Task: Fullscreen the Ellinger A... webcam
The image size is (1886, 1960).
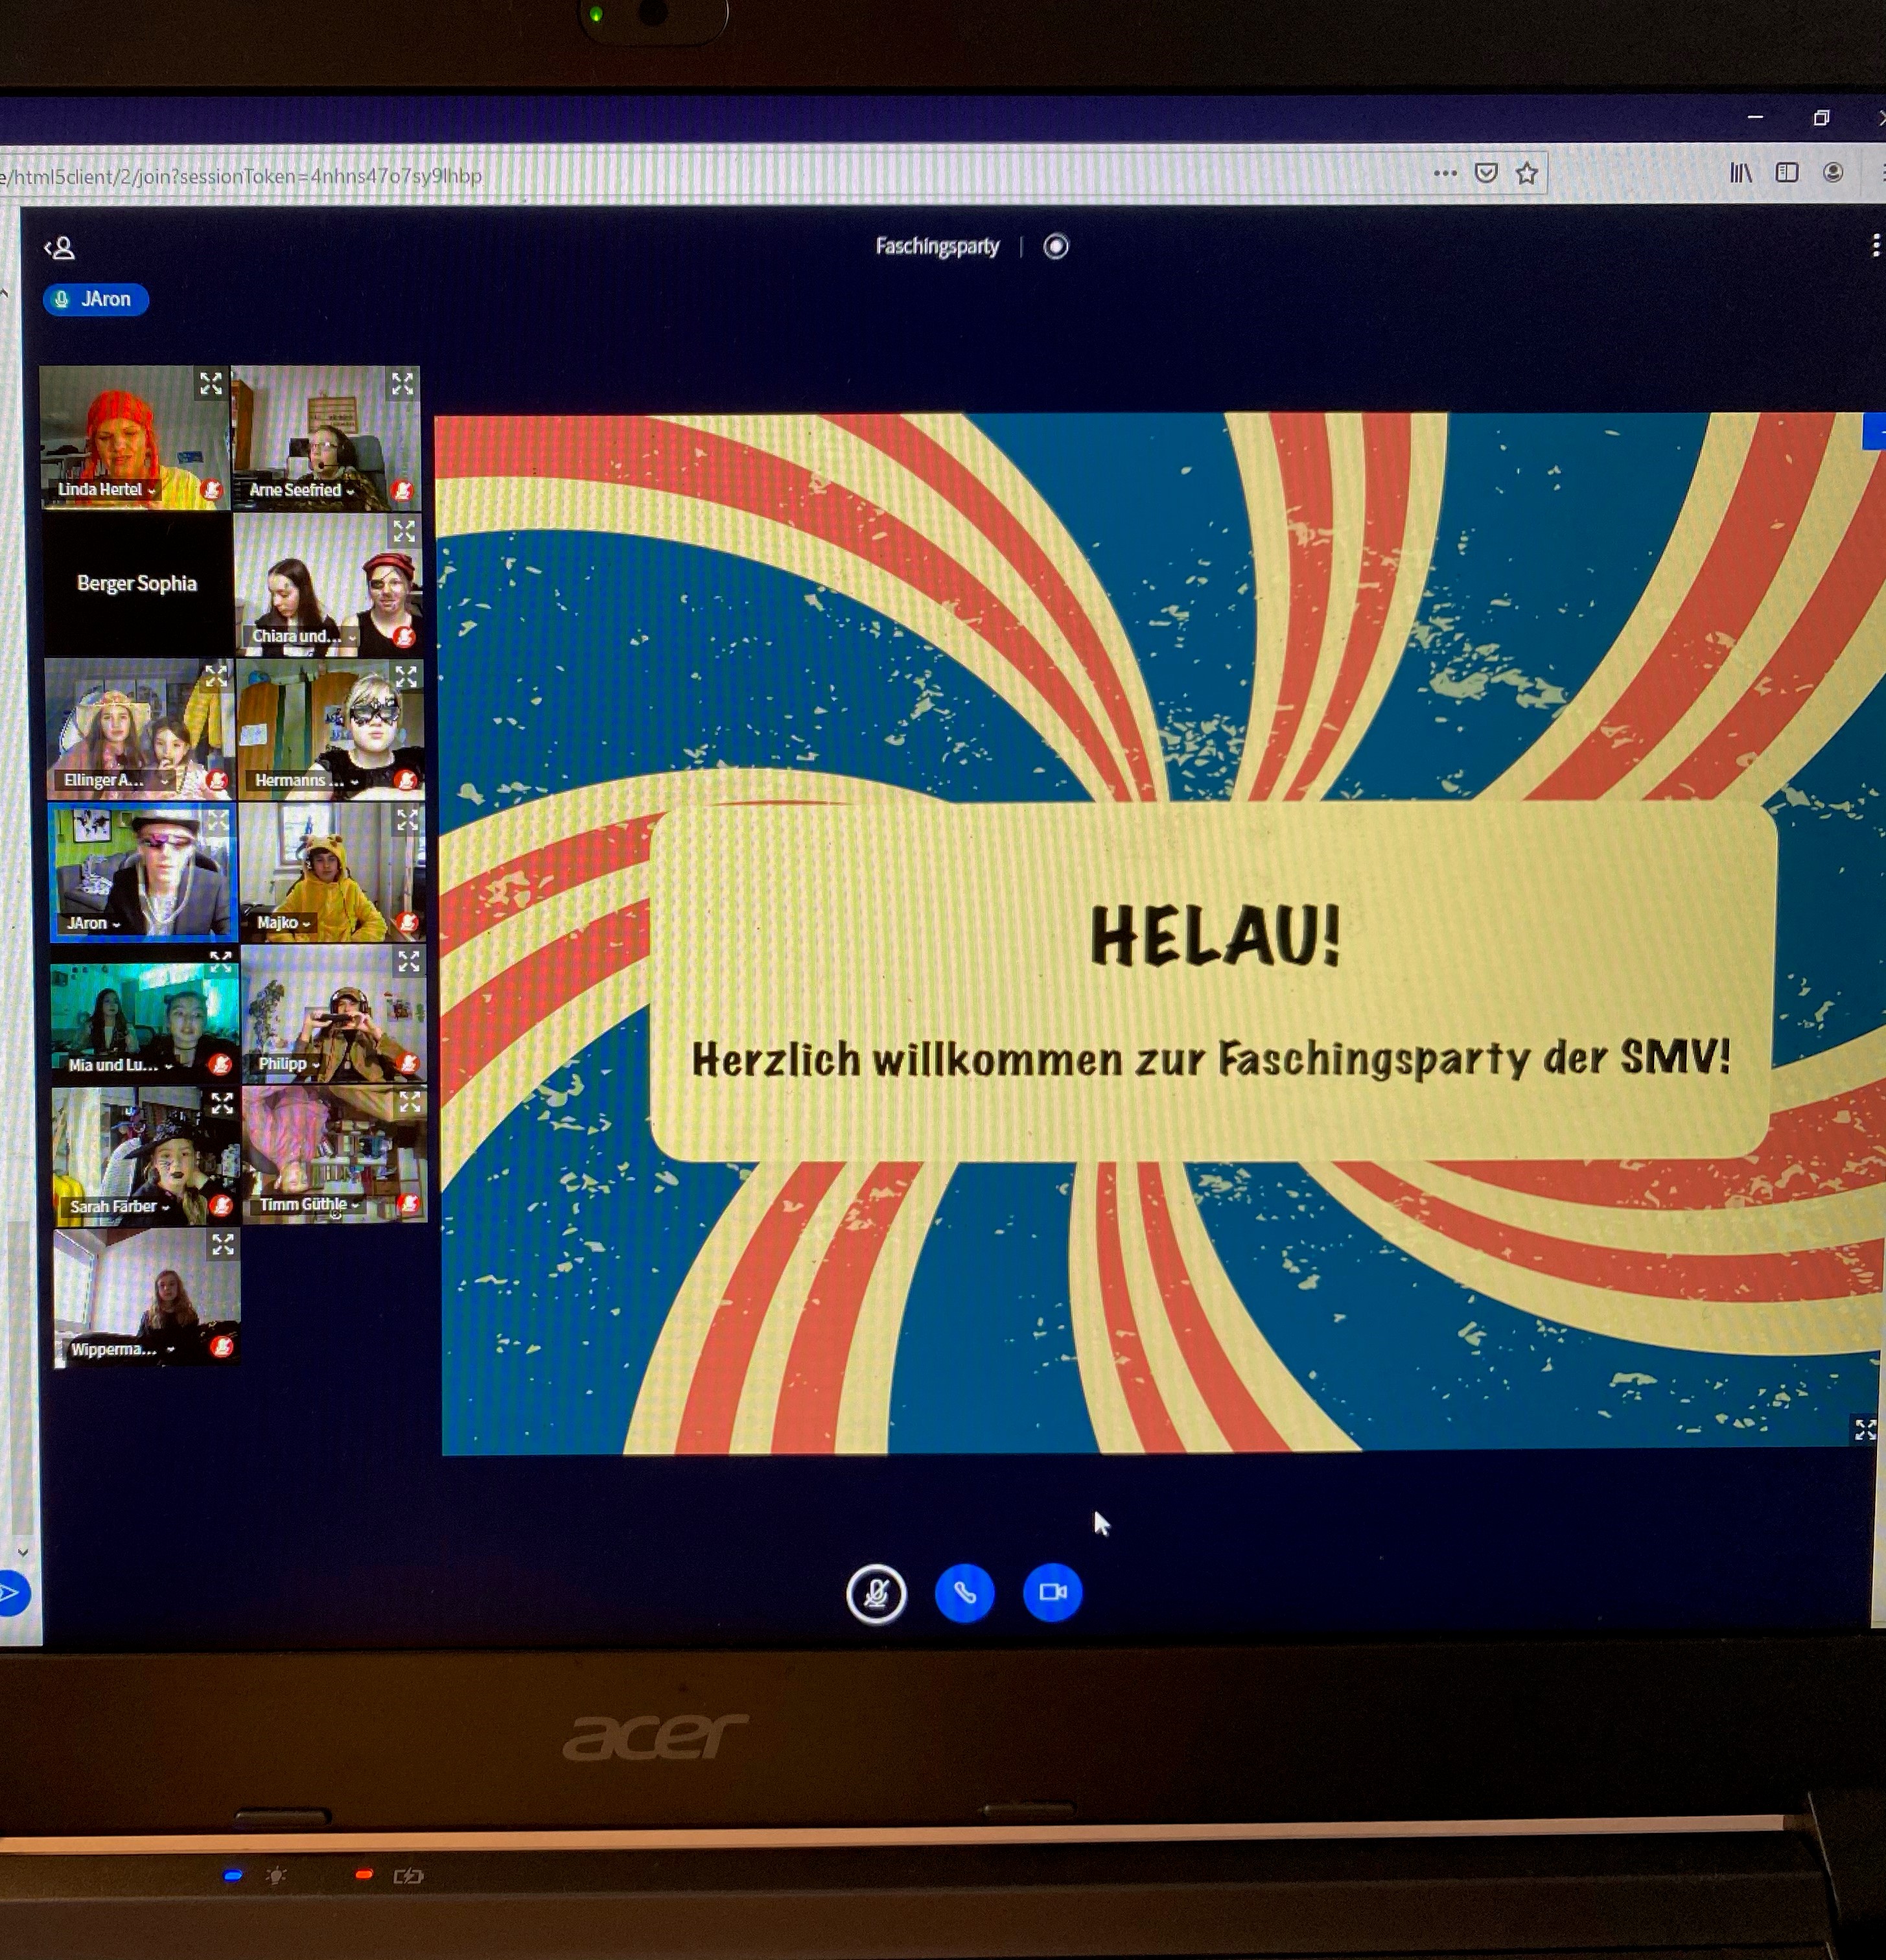Action: [x=216, y=676]
